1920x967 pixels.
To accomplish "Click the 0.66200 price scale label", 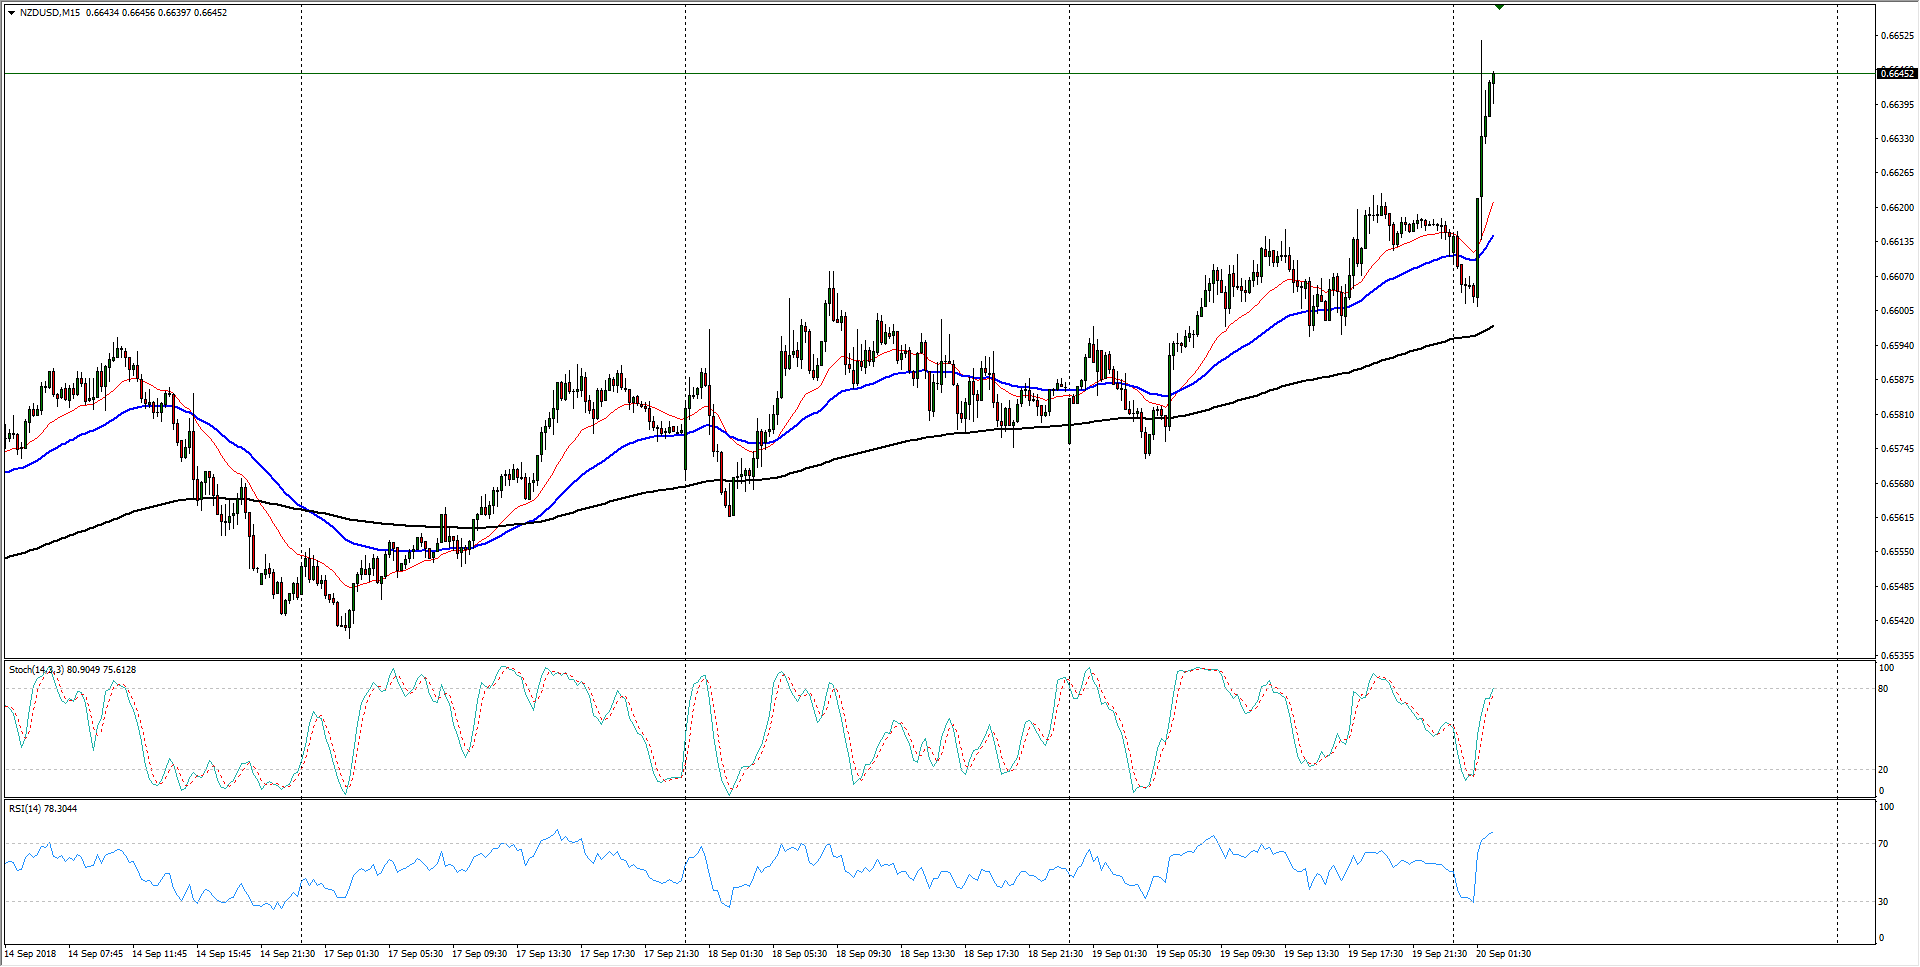I will pos(1897,208).
